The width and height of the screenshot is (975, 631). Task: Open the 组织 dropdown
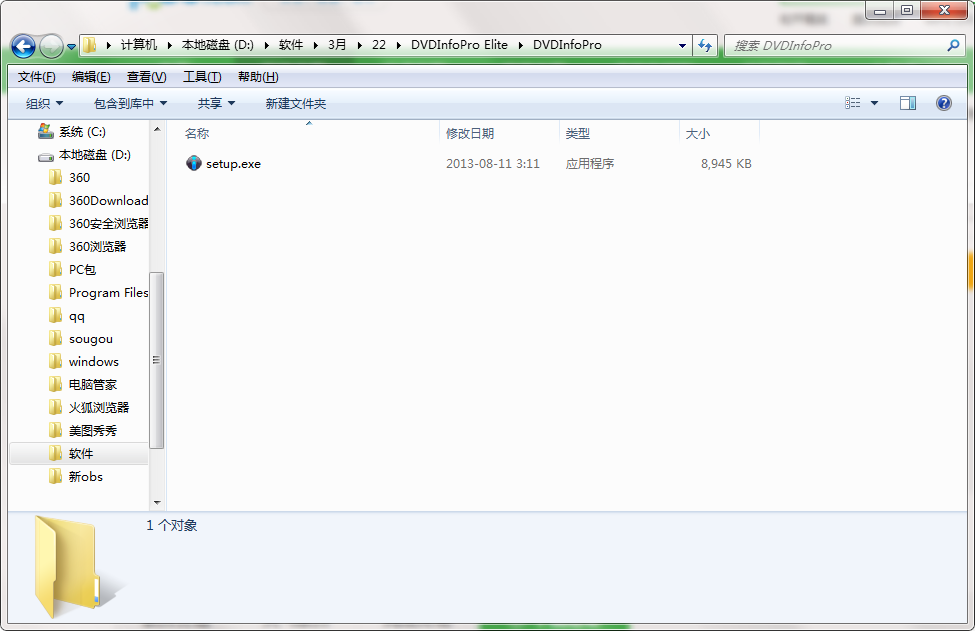44,103
